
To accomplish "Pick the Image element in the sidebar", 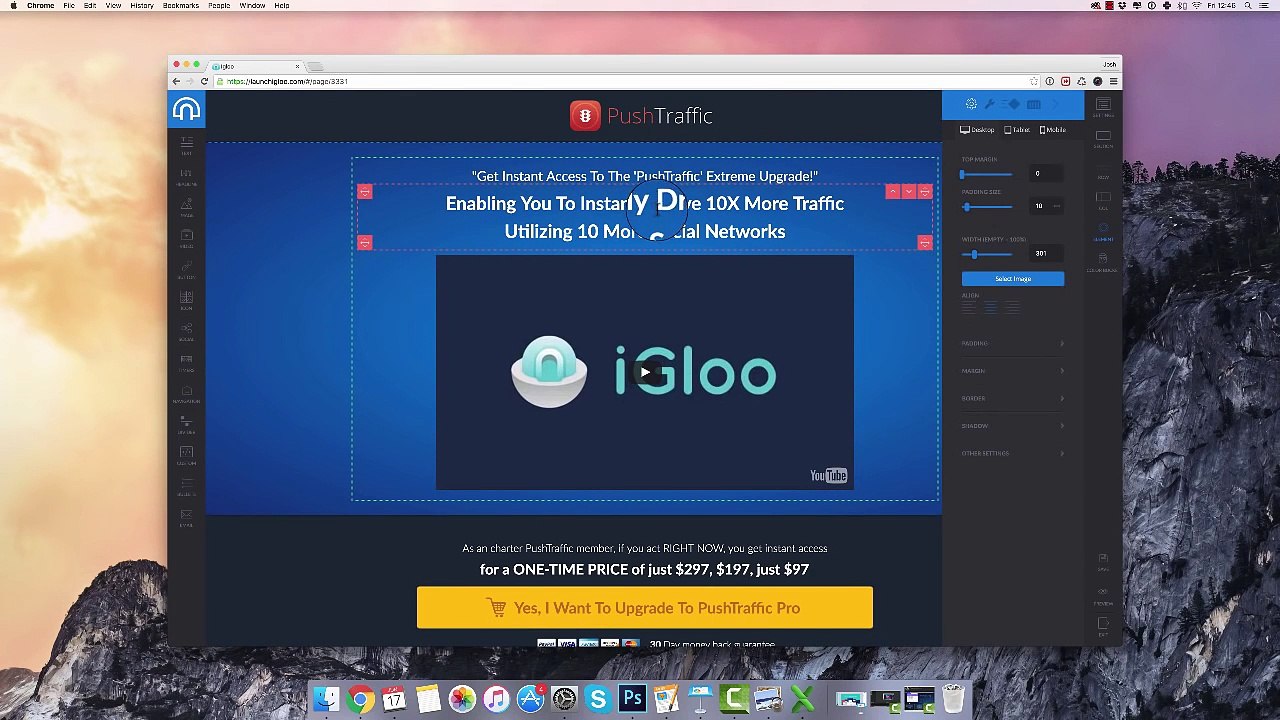I will coord(187,207).
